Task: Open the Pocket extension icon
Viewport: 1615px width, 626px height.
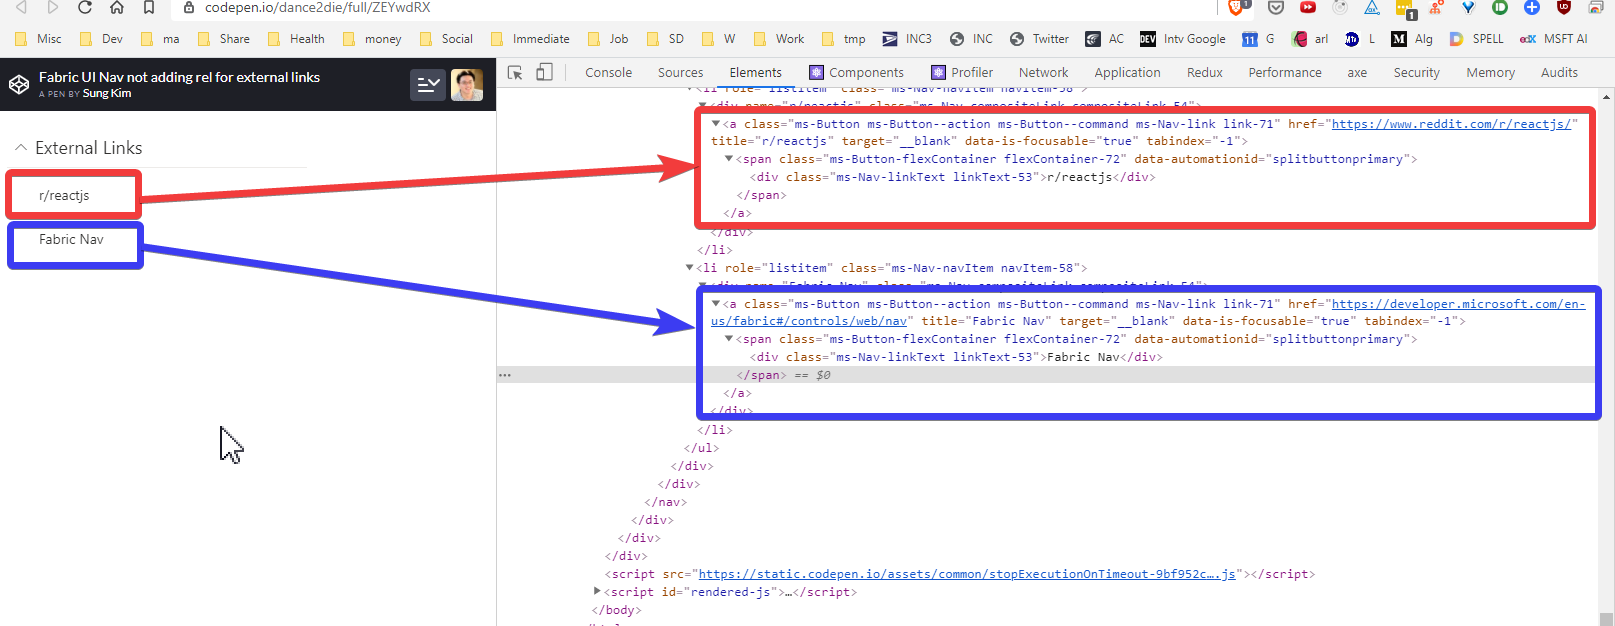Action: [1275, 7]
